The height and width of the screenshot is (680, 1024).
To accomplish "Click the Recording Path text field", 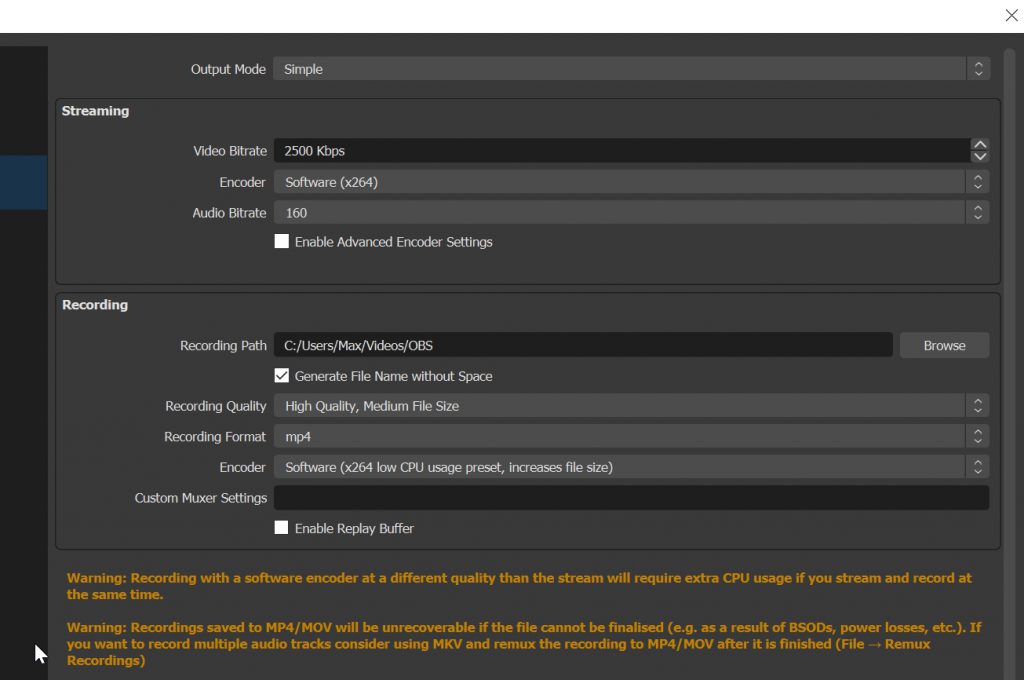I will pyautogui.click(x=582, y=345).
